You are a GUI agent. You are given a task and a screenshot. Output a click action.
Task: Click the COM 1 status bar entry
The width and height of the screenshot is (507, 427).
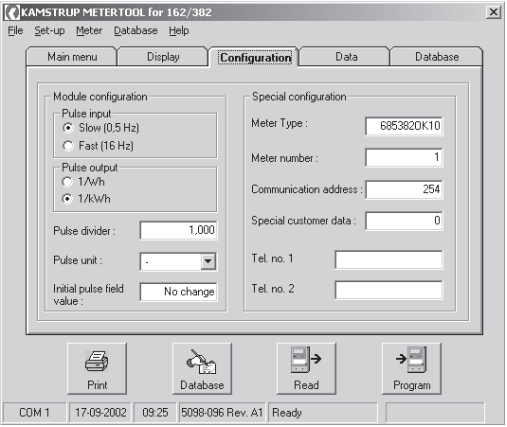[34, 413]
